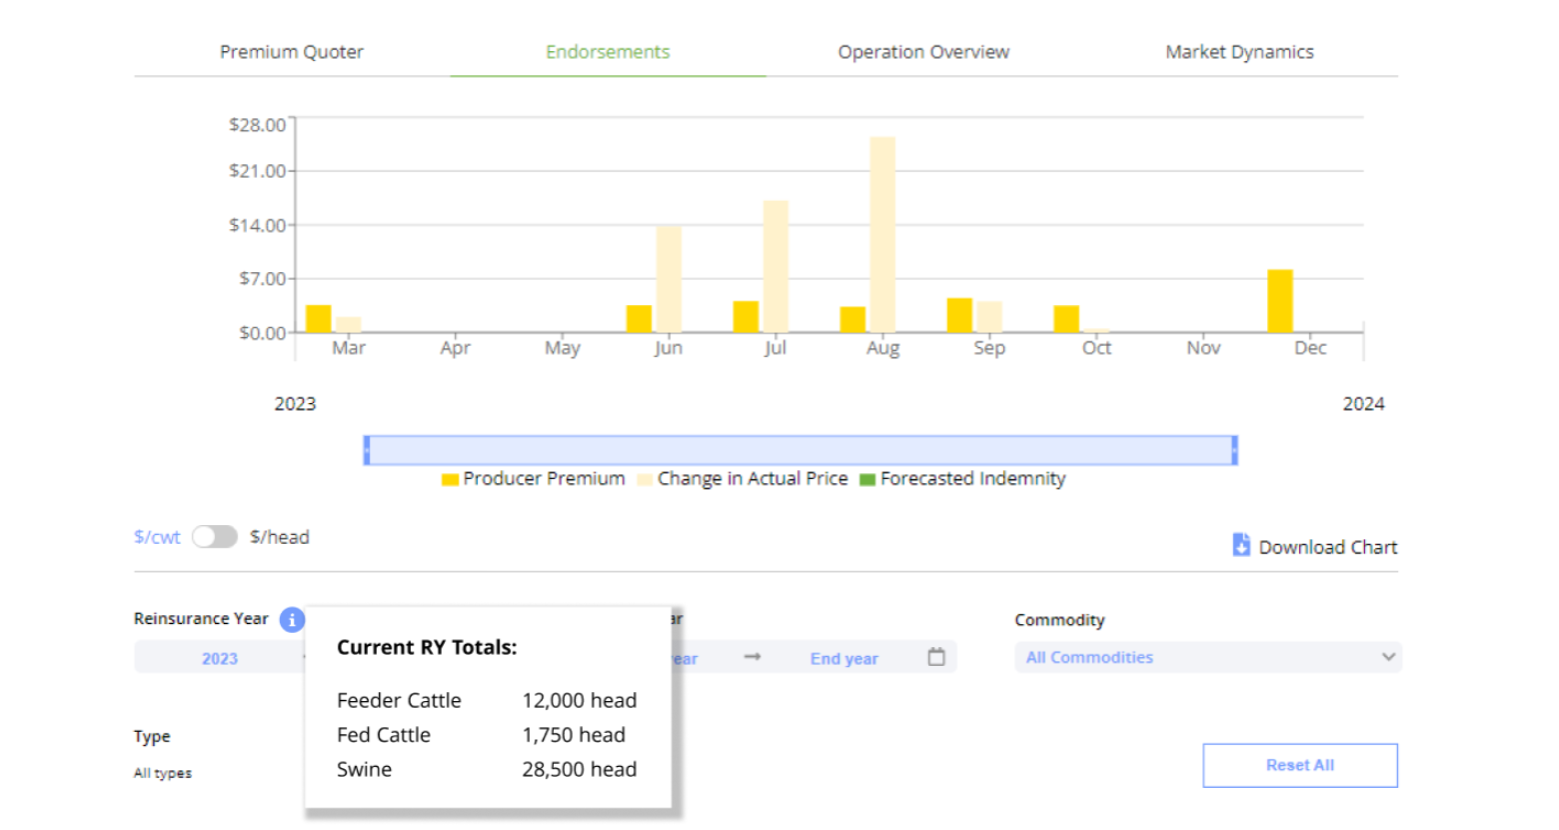This screenshot has height=830, width=1559.
Task: Click the Fed Cattle 1,750 head row
Action: click(x=481, y=735)
